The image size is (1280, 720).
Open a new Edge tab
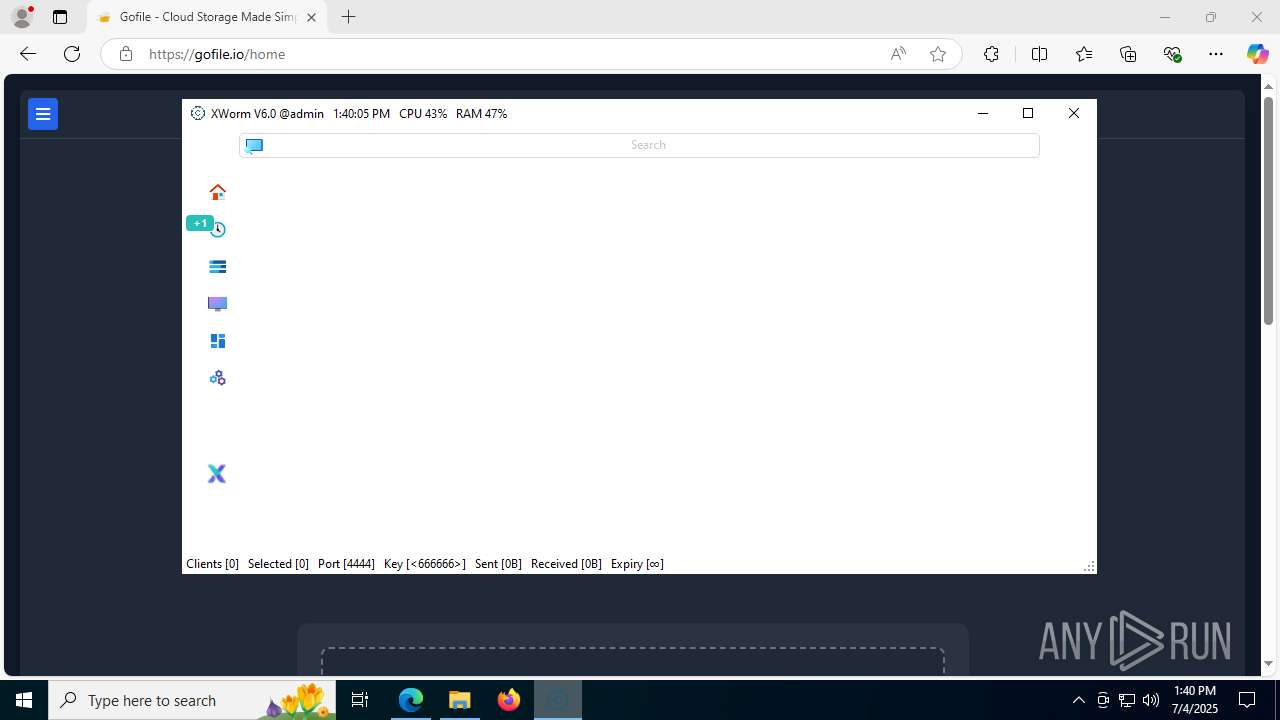click(x=348, y=17)
